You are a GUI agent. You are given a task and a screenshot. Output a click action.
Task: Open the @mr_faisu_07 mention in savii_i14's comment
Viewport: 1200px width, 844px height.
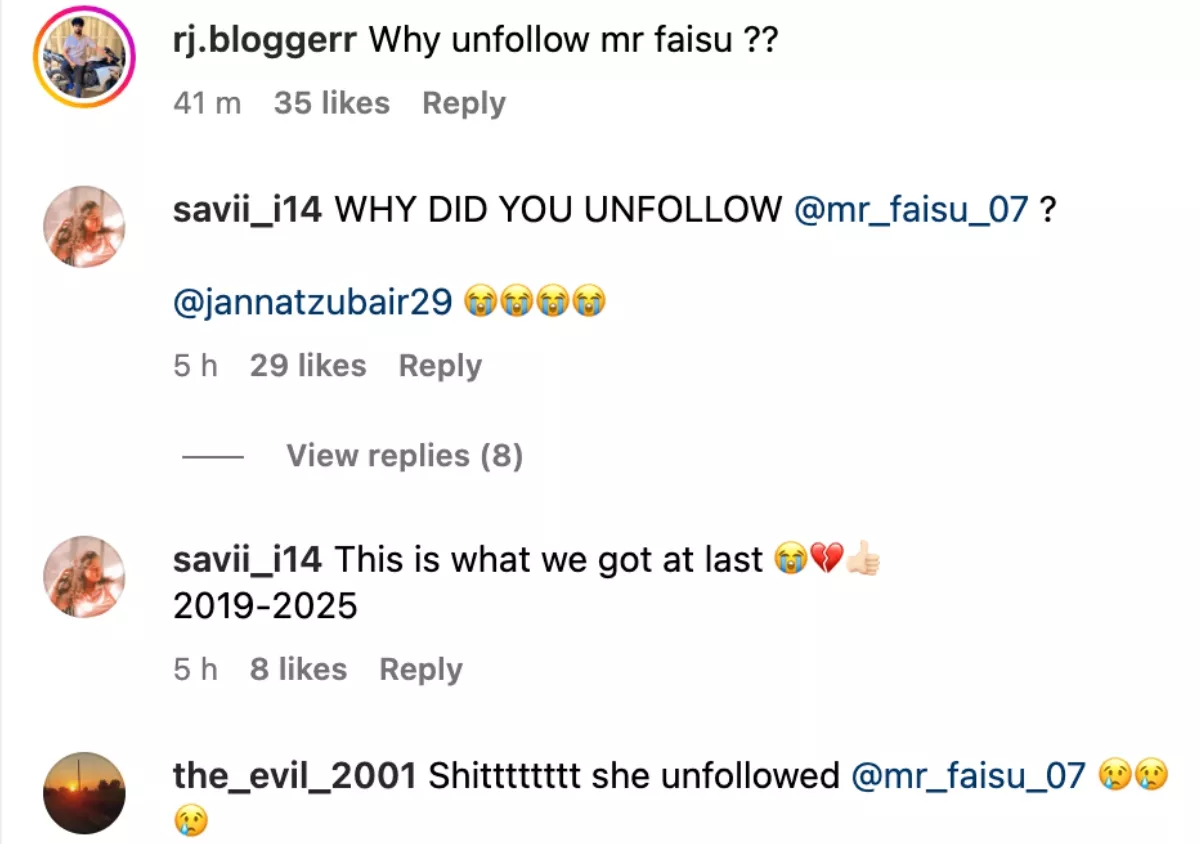click(911, 210)
